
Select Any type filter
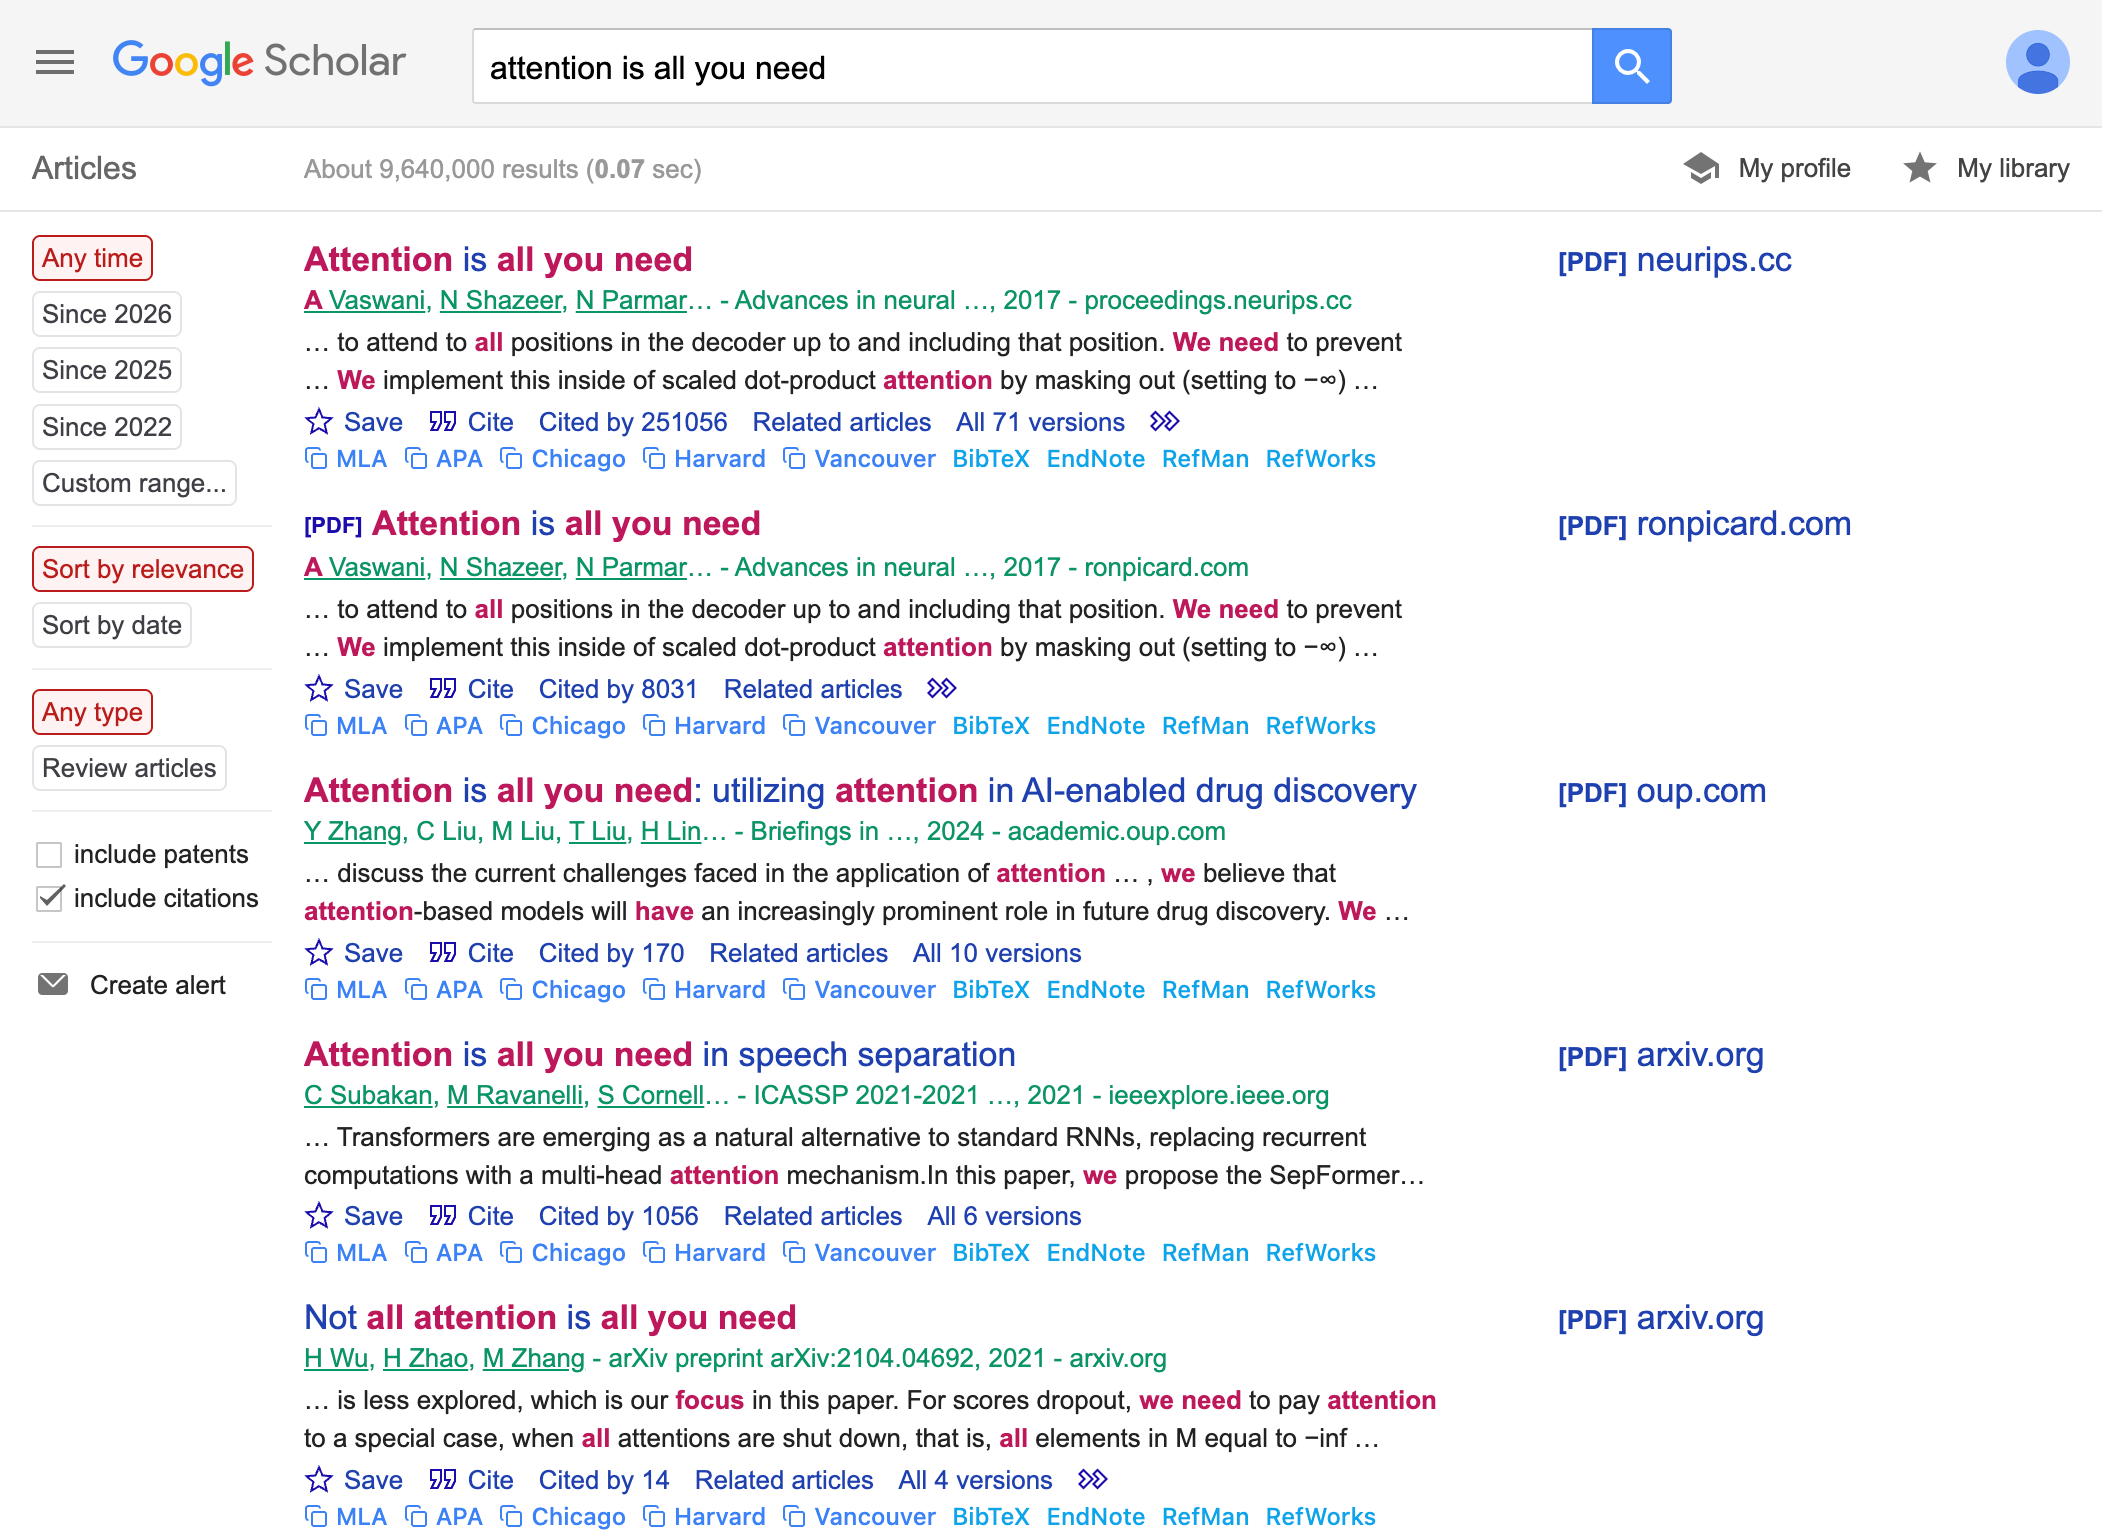(92, 712)
